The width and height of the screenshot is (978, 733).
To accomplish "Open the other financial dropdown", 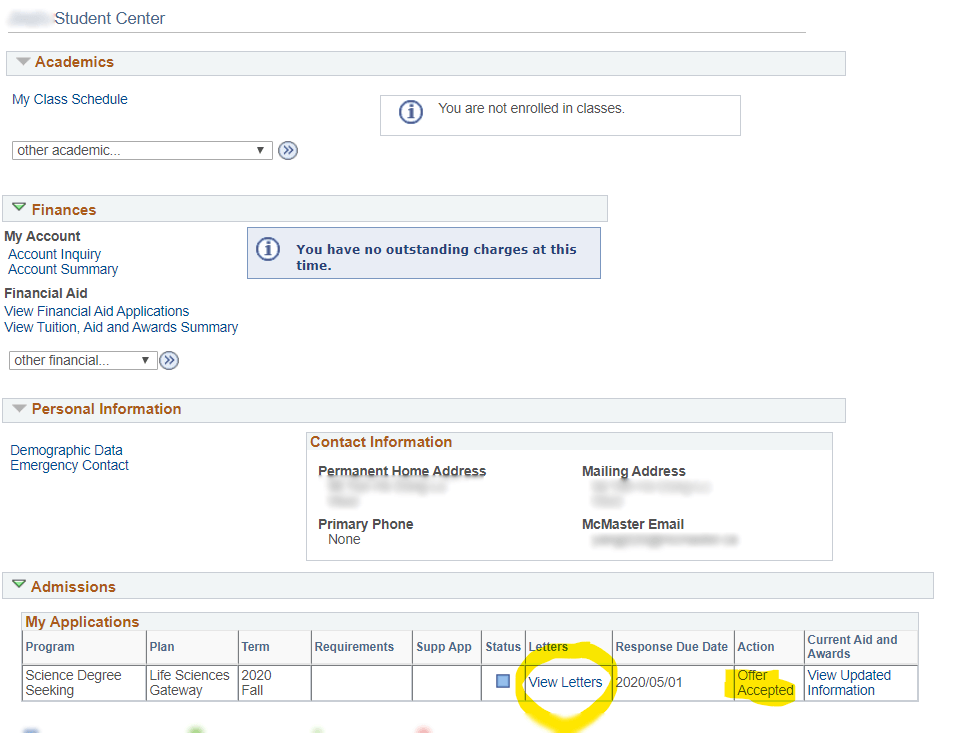I will pos(83,360).
